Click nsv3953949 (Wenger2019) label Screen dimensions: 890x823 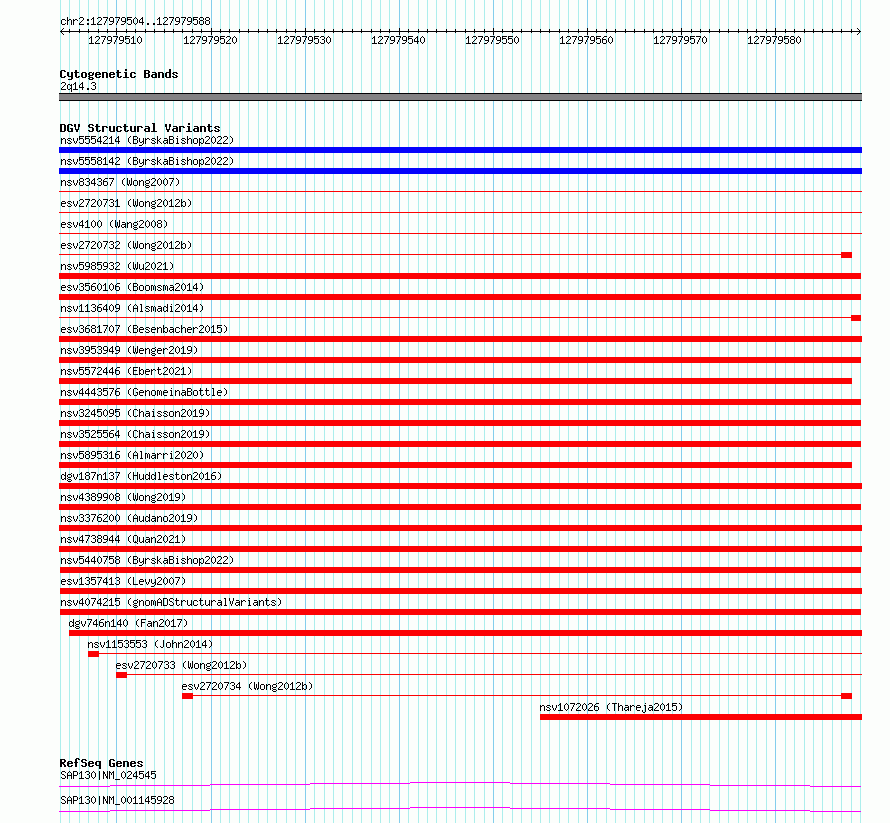point(129,350)
